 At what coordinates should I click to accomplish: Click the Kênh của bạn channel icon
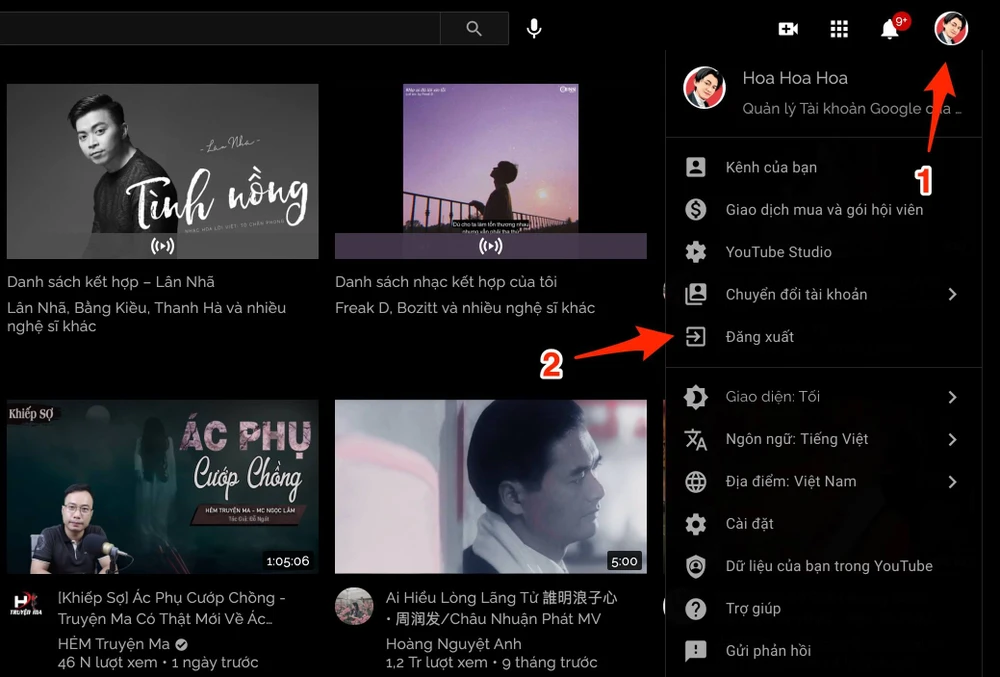point(696,167)
